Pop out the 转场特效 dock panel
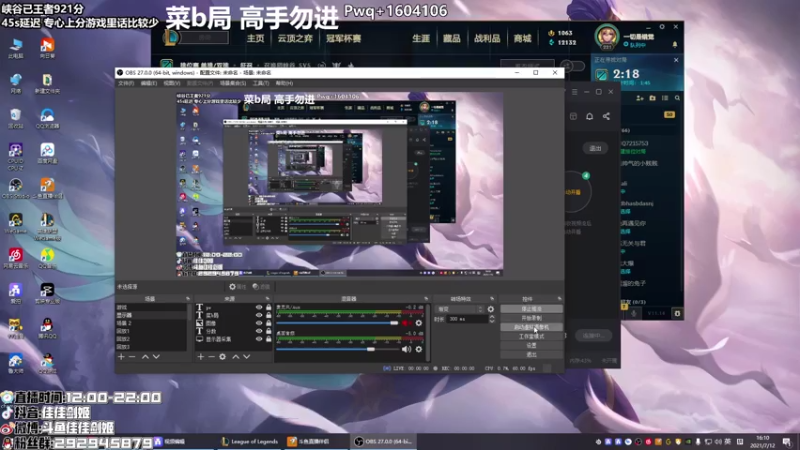 (x=492, y=299)
